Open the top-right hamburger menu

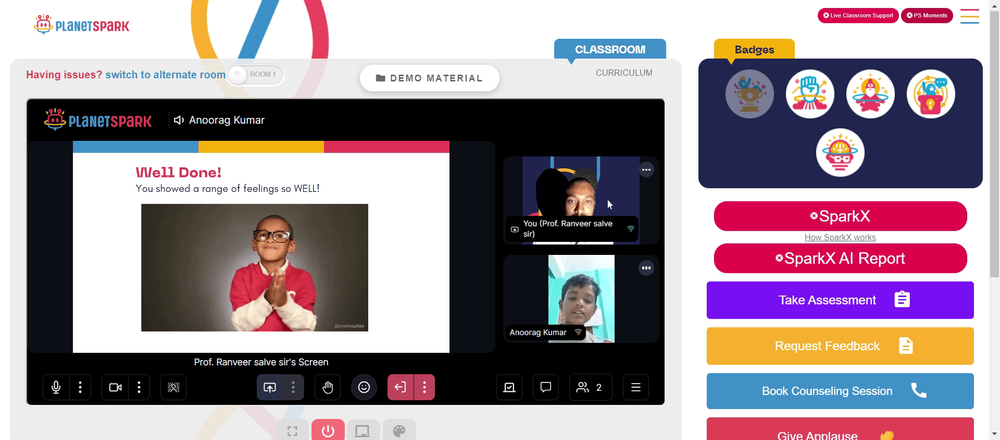pyautogui.click(x=969, y=16)
